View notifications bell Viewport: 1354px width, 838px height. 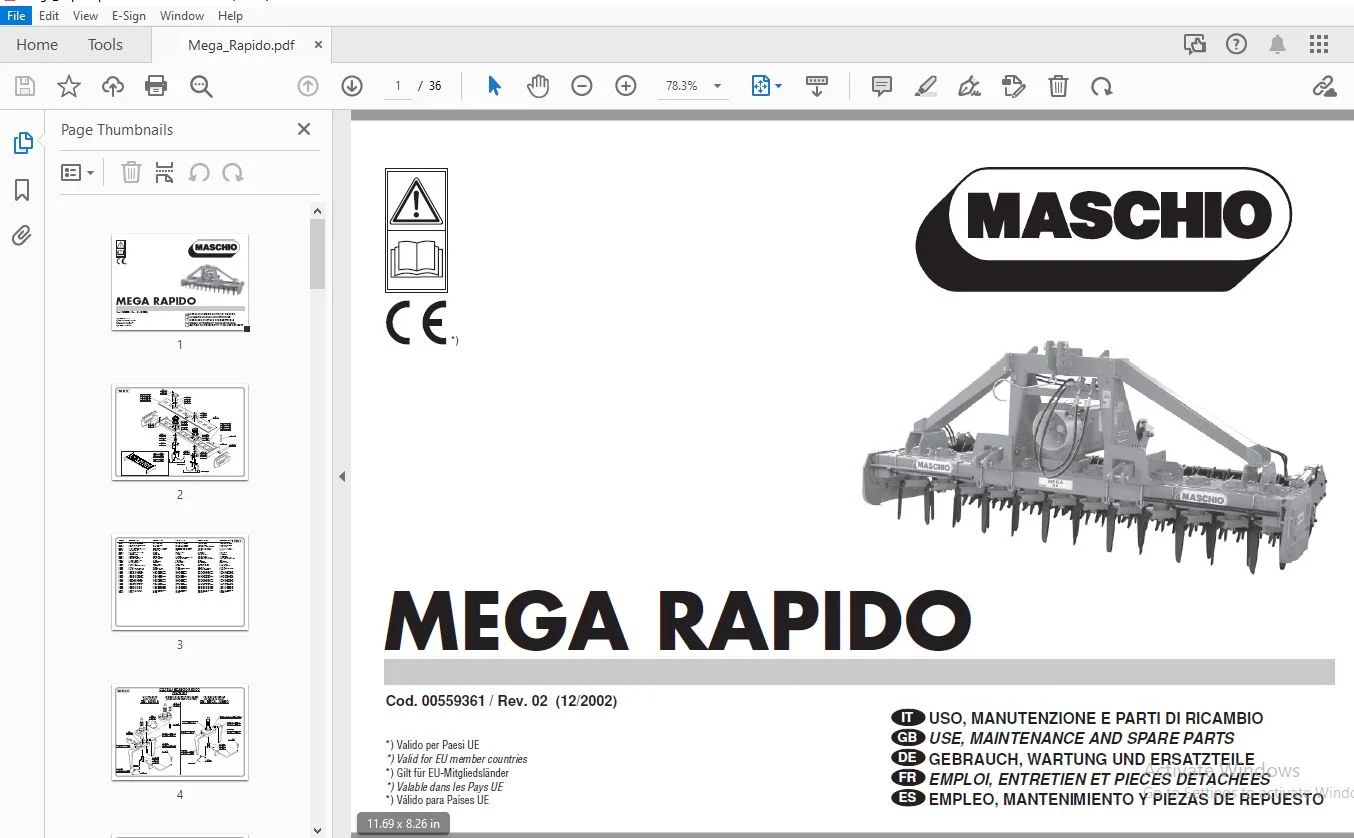(1278, 44)
